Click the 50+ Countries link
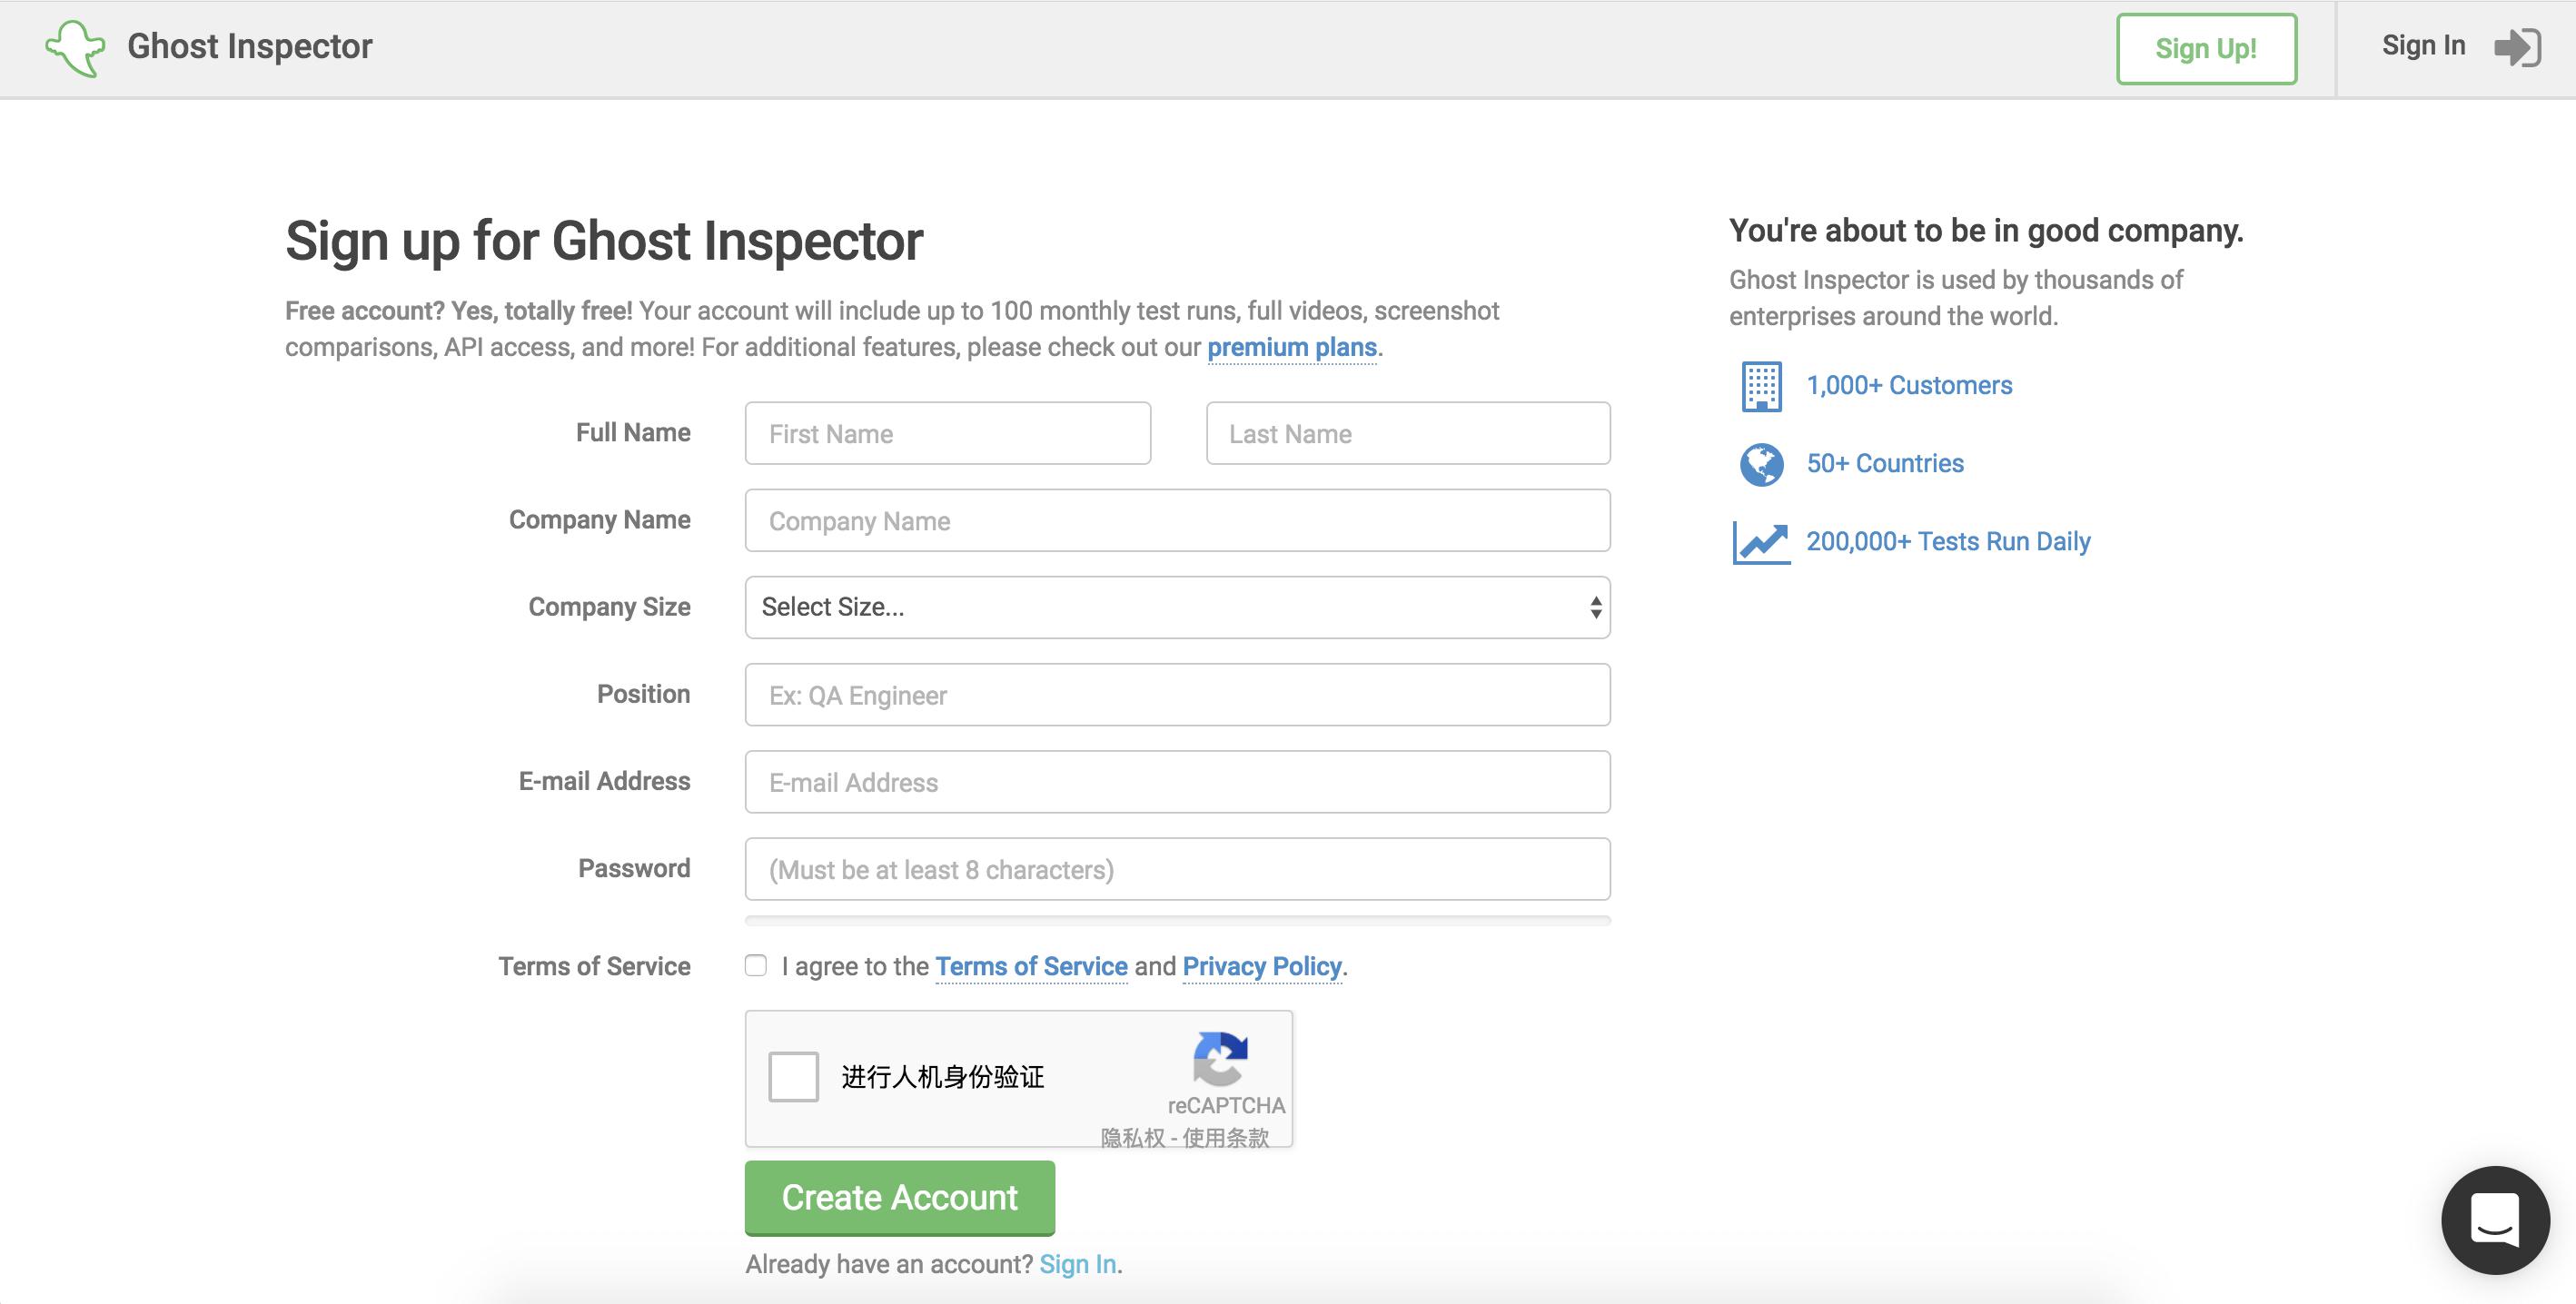Image resolution: width=2576 pixels, height=1304 pixels. tap(1885, 463)
